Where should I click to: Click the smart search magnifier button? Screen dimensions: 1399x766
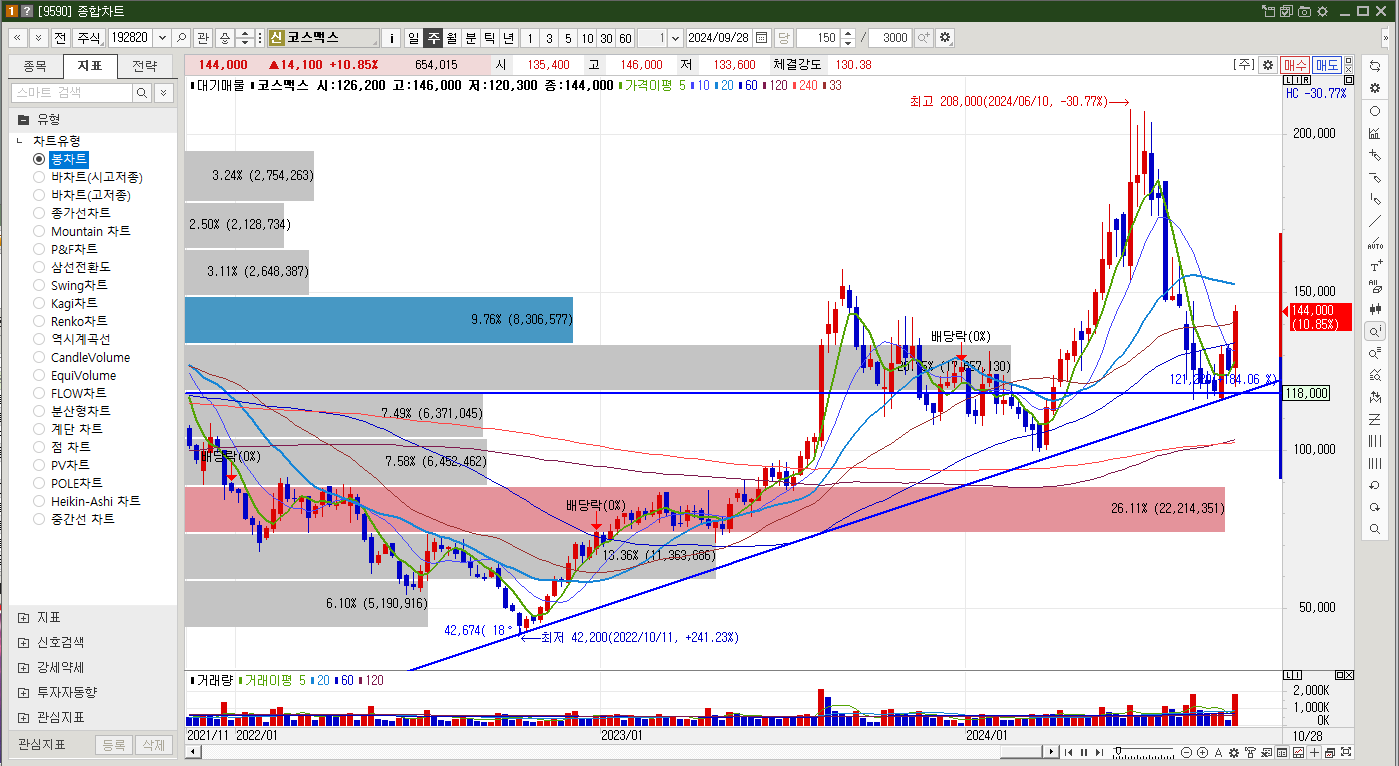coord(142,92)
